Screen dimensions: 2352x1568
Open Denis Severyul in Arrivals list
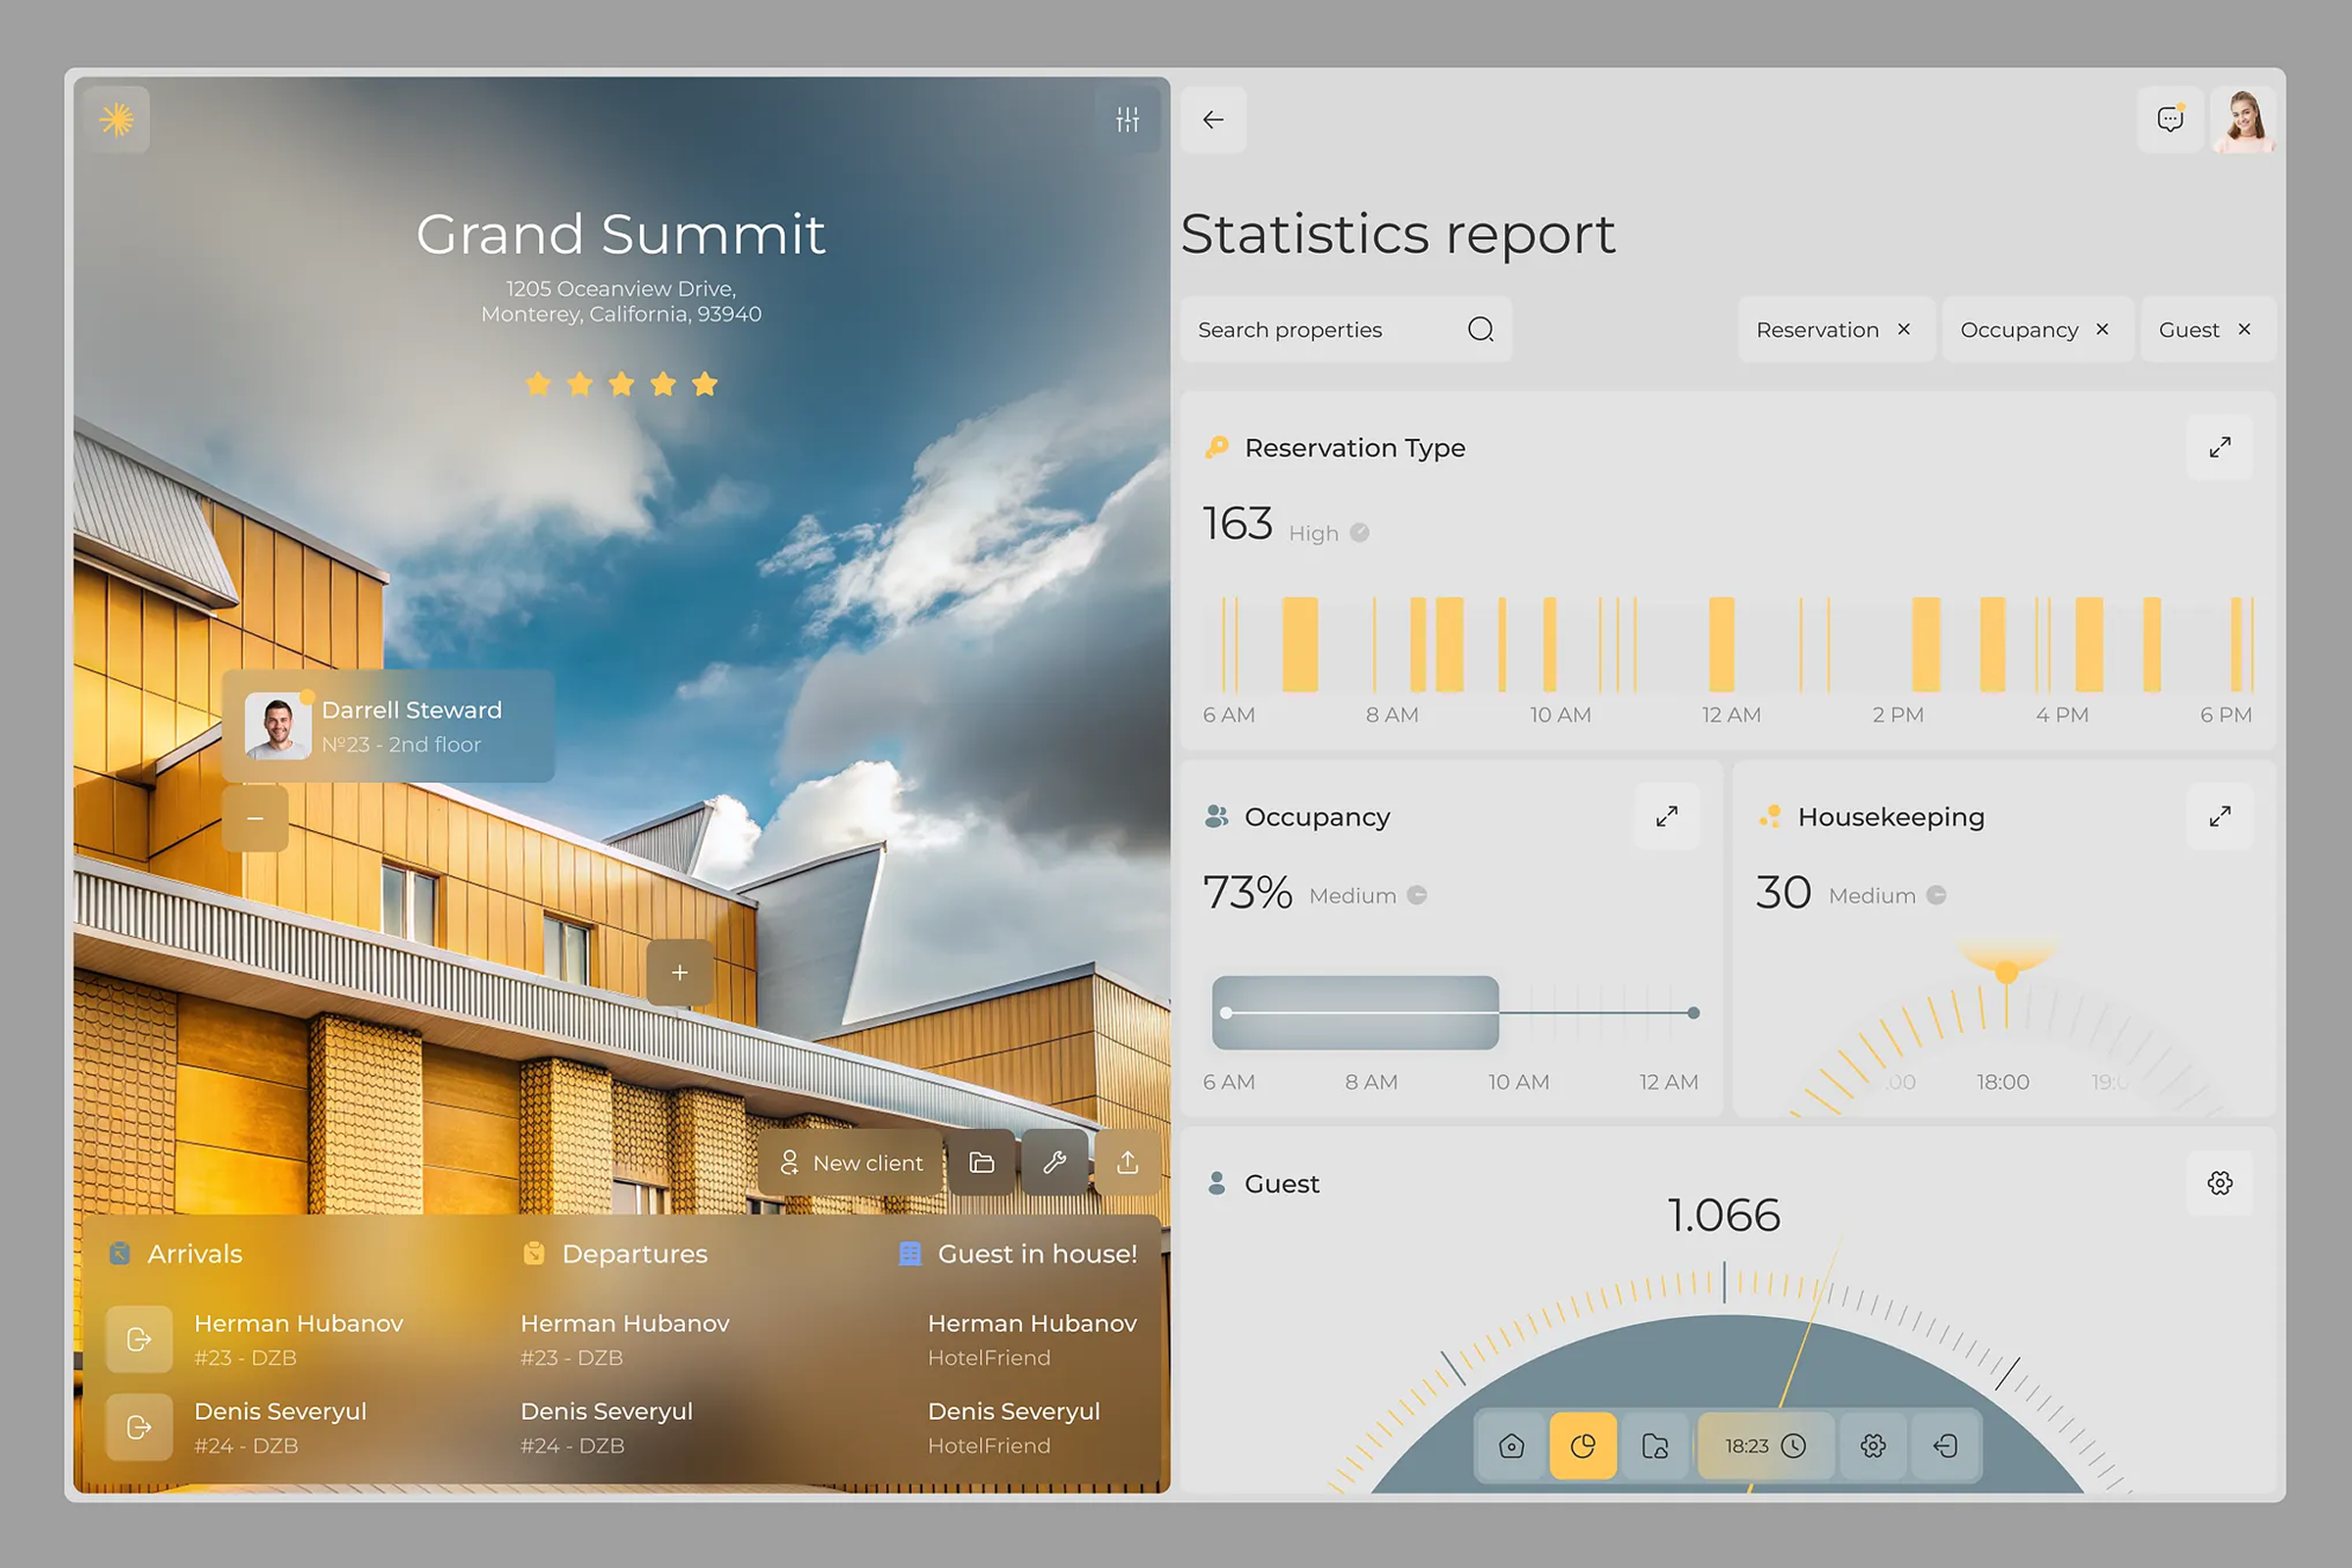280,1428
